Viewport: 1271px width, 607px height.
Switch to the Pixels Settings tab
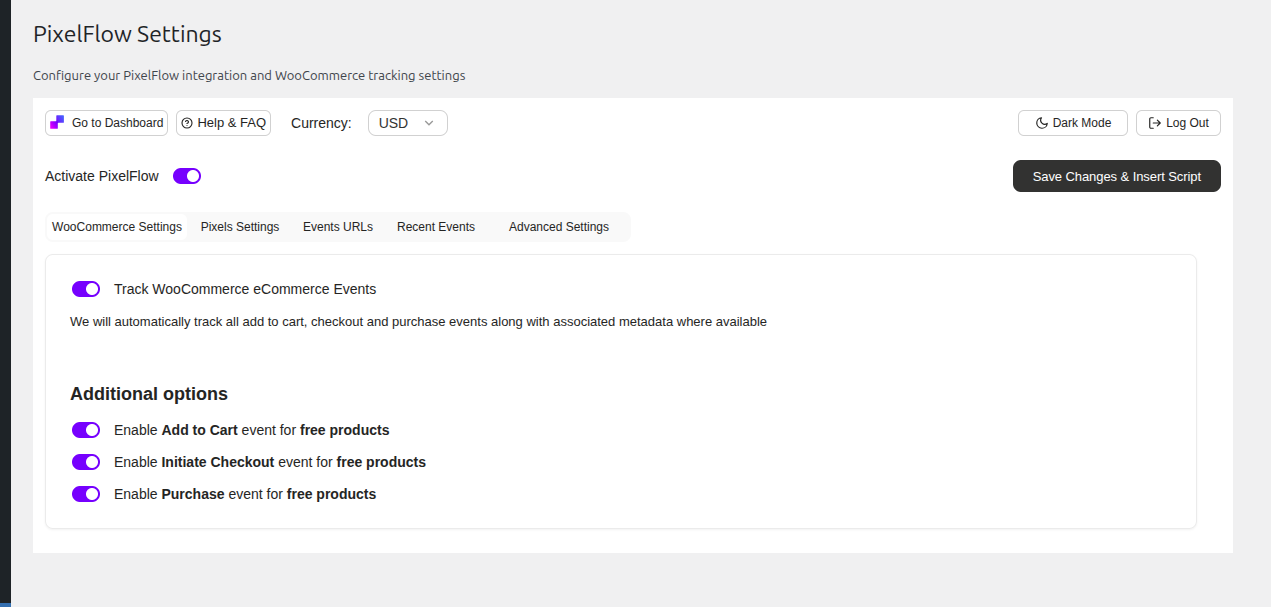click(239, 226)
